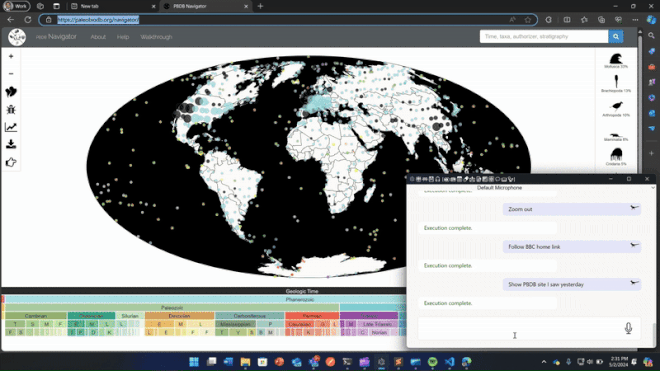This screenshot has width=660, height=371.
Task: Select the Triassic period on timescale
Action: [369, 316]
